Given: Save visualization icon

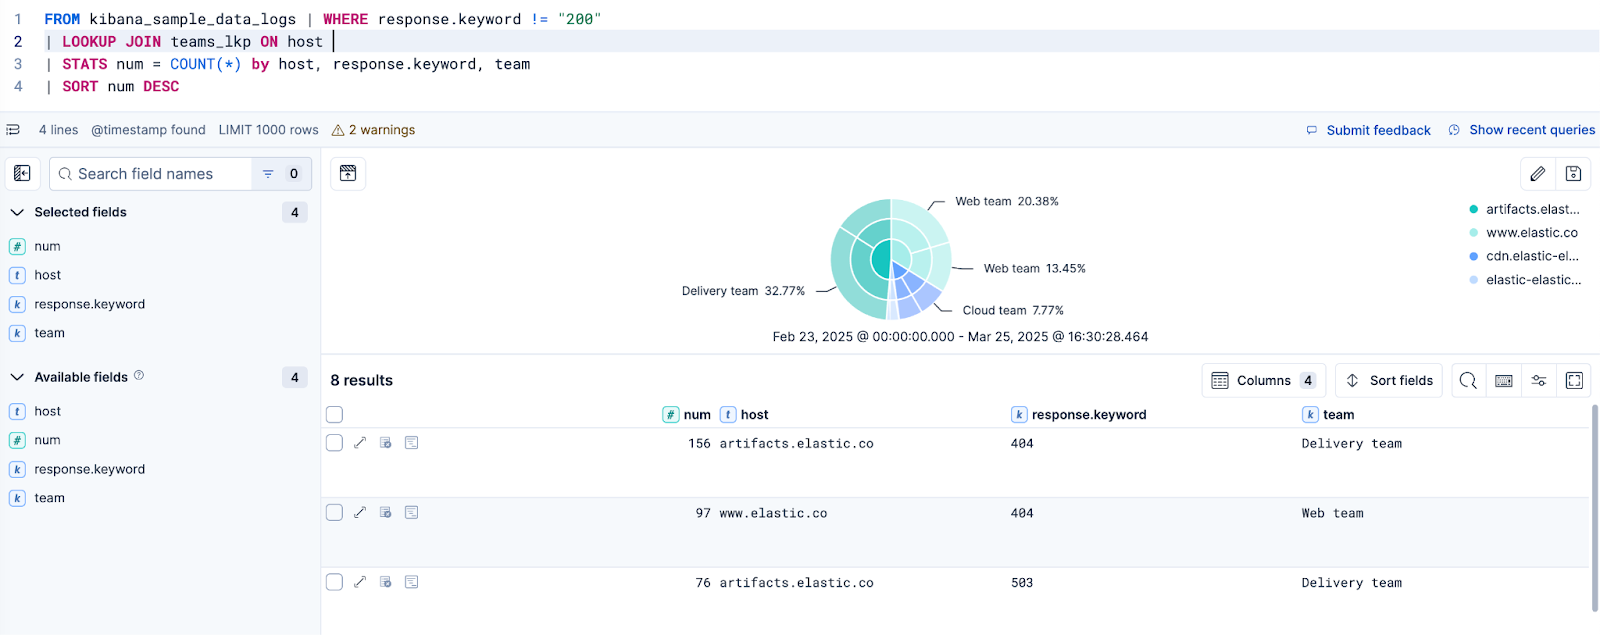Looking at the screenshot, I should (1573, 174).
